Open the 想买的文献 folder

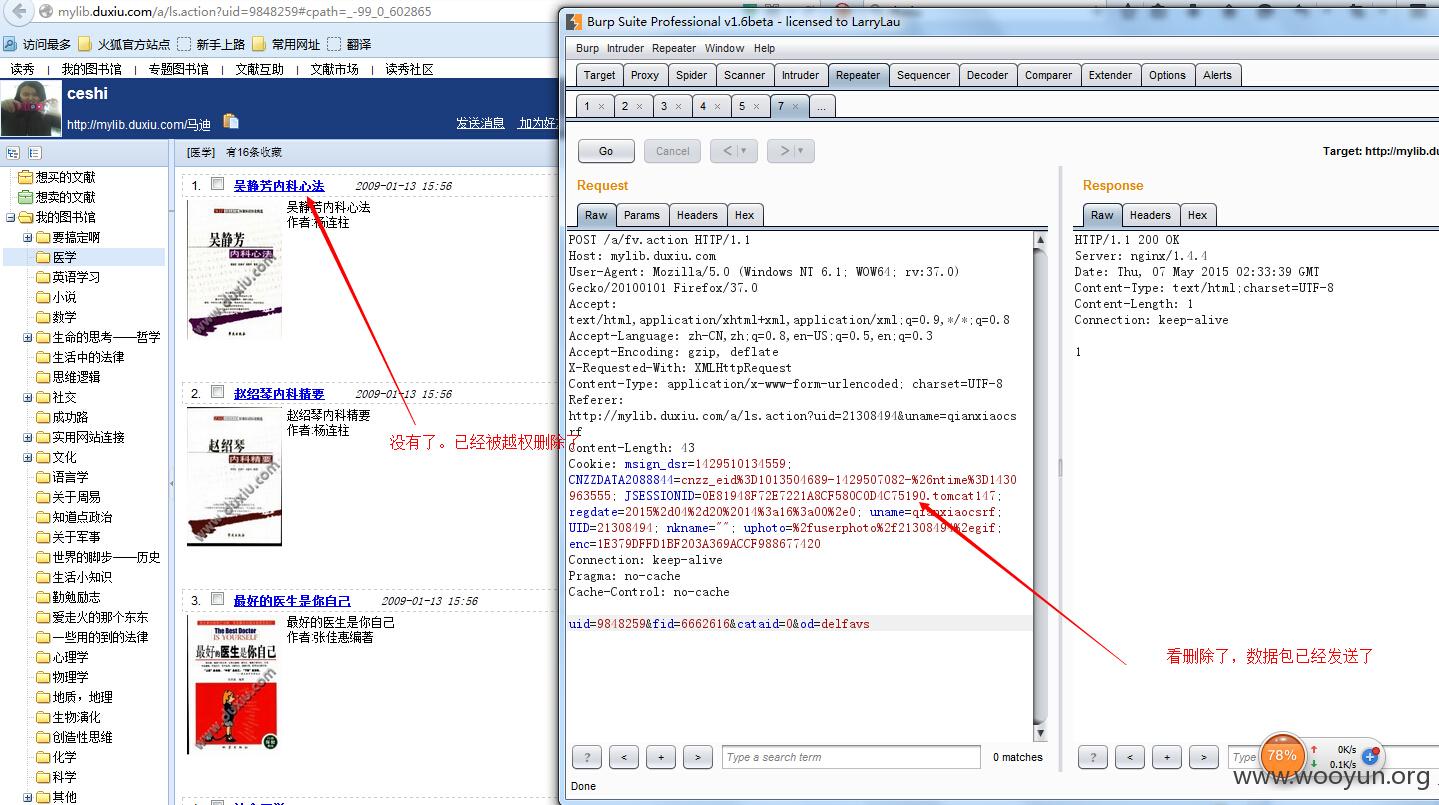click(x=65, y=177)
